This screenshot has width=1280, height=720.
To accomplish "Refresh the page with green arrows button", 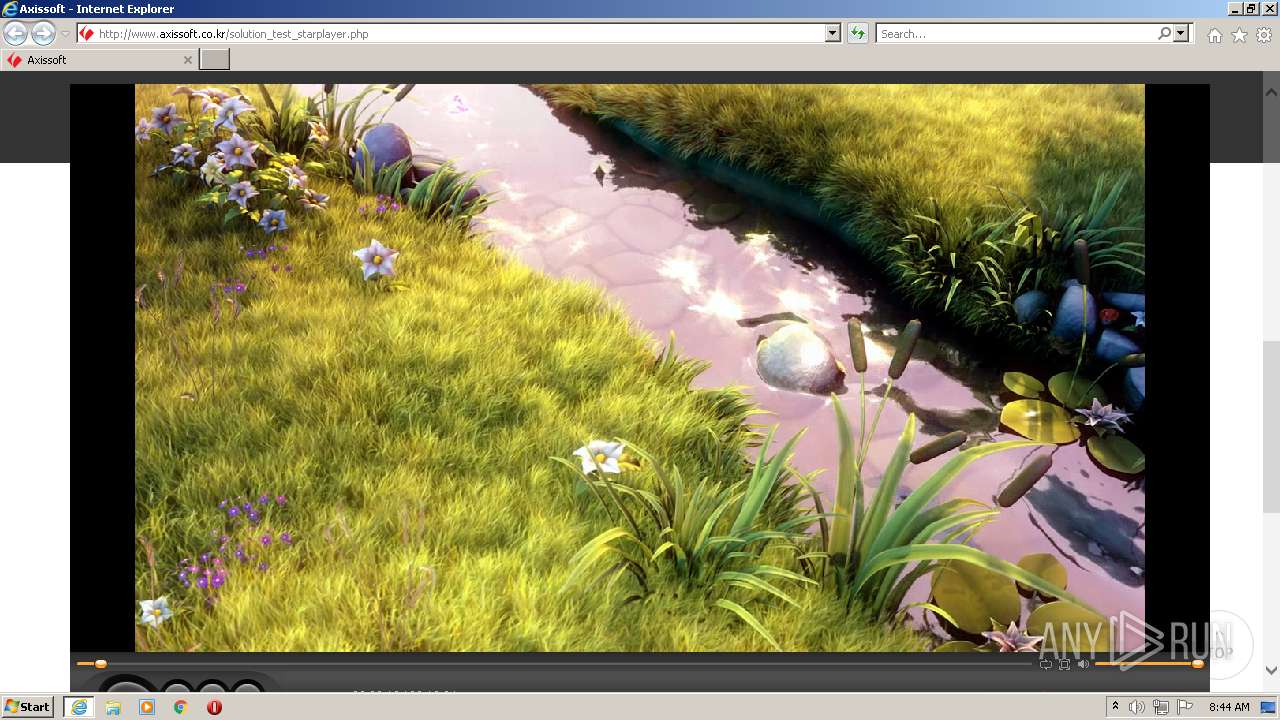I will (858, 33).
